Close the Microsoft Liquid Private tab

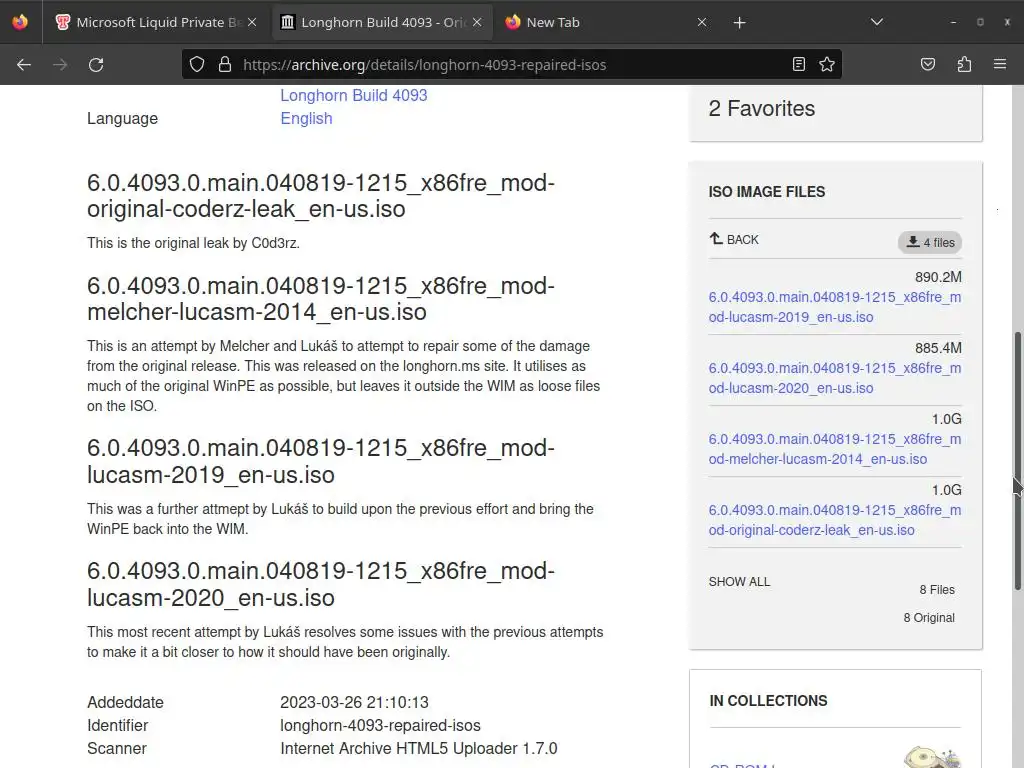252,22
